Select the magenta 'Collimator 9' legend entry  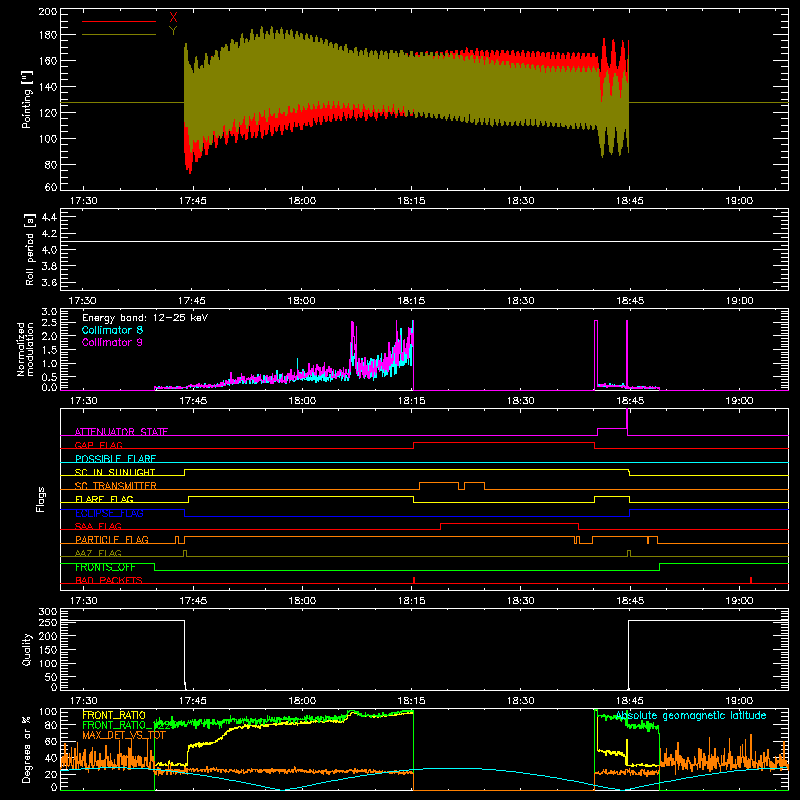coord(112,342)
